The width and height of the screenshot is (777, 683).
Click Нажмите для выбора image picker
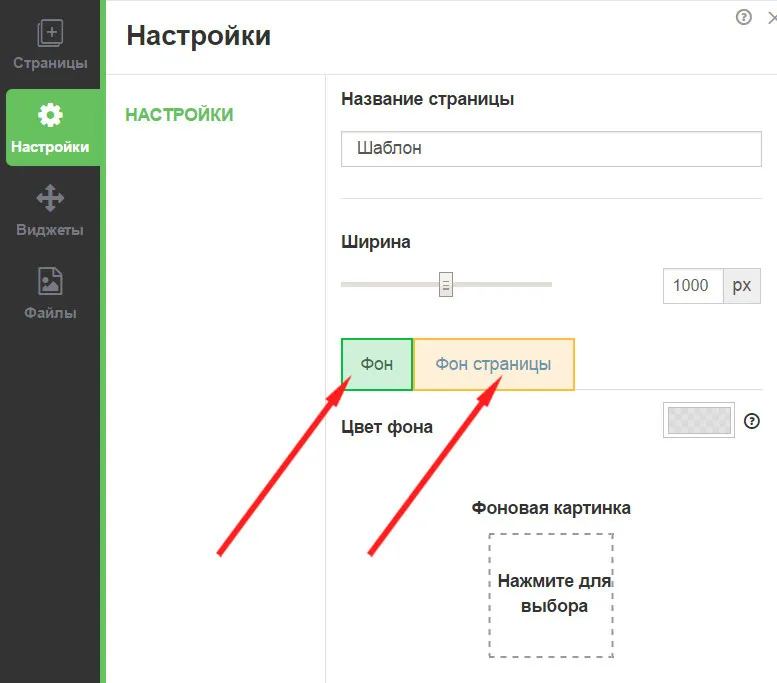[551, 595]
